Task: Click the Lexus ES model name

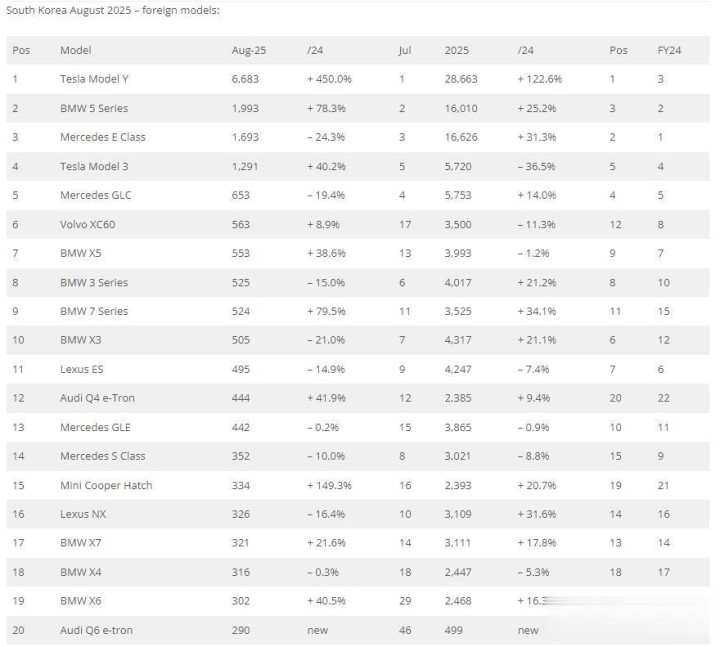Action: pyautogui.click(x=81, y=369)
